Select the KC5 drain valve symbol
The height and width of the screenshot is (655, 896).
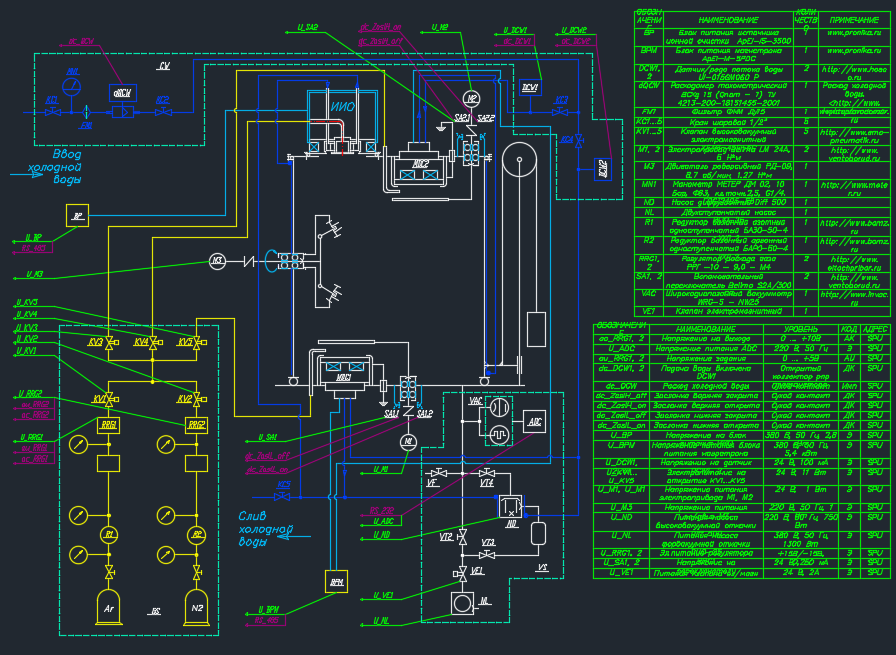[x=282, y=497]
